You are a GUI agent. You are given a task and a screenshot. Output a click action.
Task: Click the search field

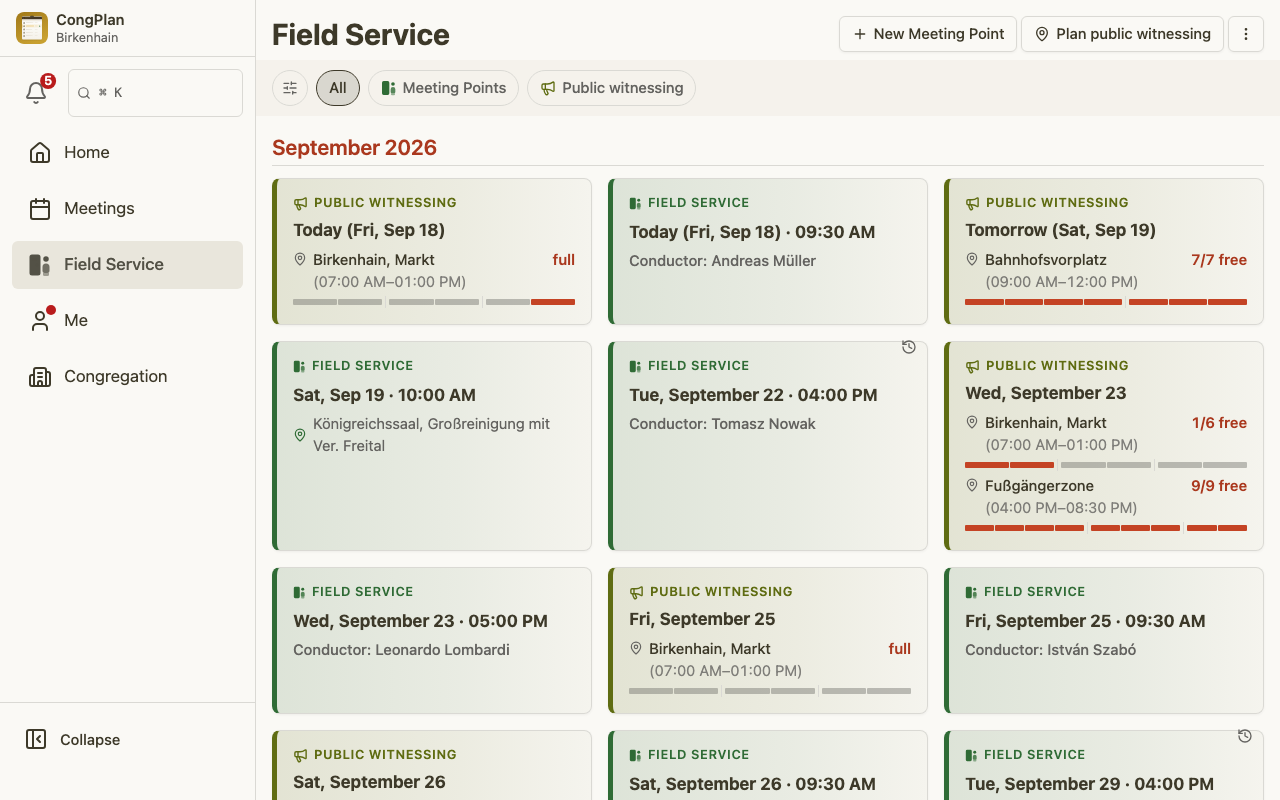[155, 92]
